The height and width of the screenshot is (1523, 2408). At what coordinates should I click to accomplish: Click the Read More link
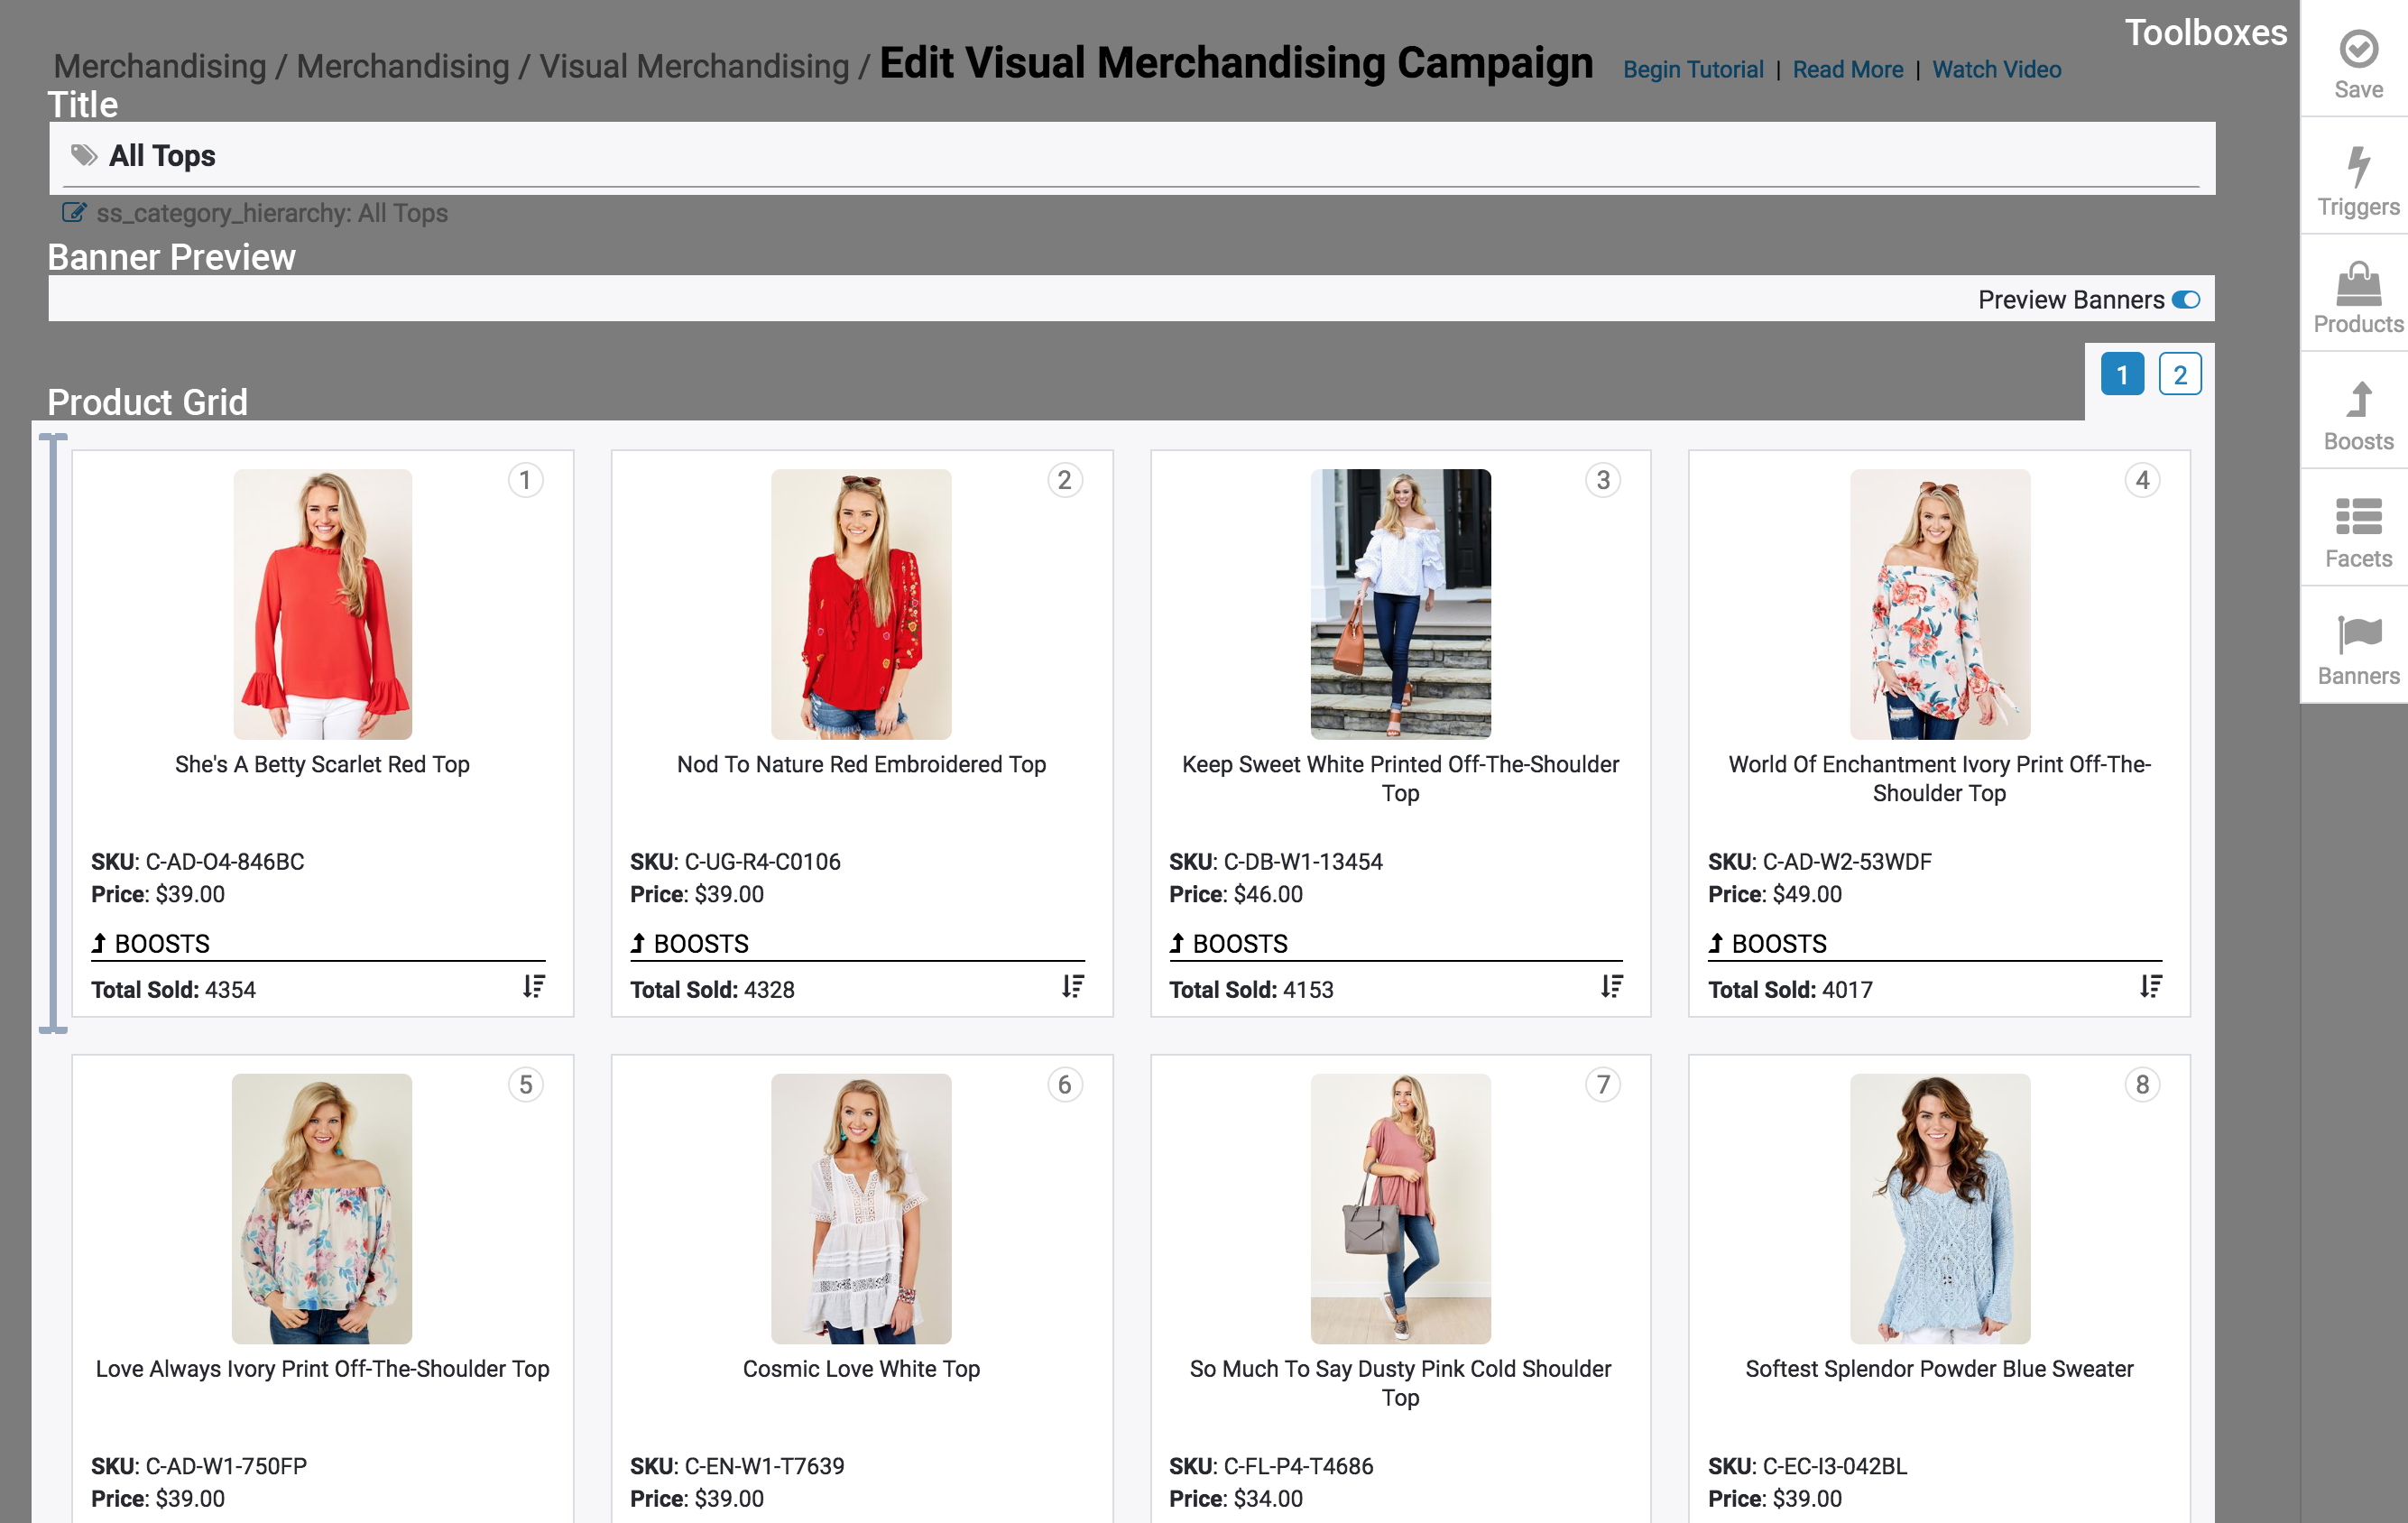tap(1847, 70)
